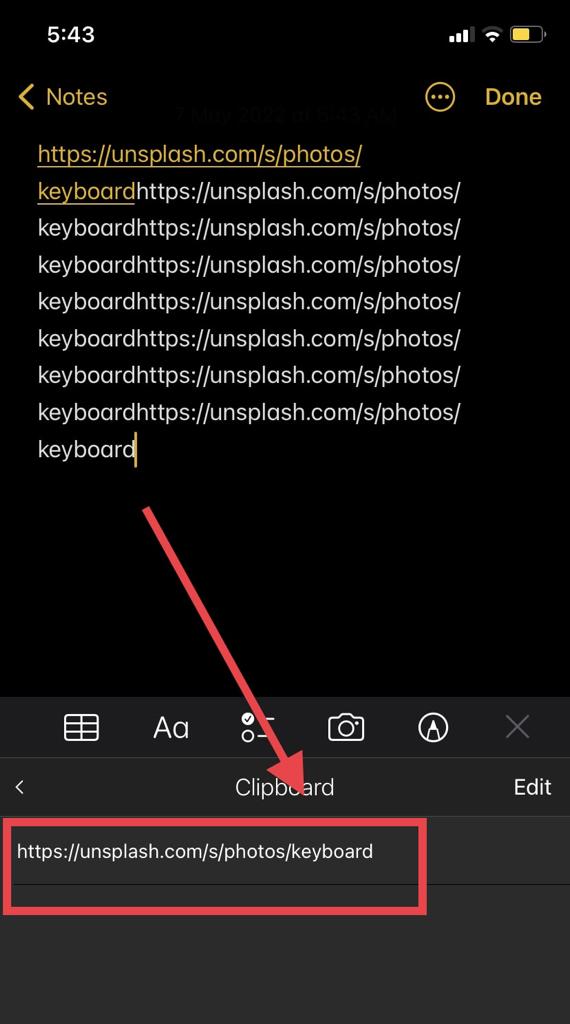Tap the battery indicator in status bar
Image resolution: width=570 pixels, height=1024 pixels.
(x=528, y=35)
